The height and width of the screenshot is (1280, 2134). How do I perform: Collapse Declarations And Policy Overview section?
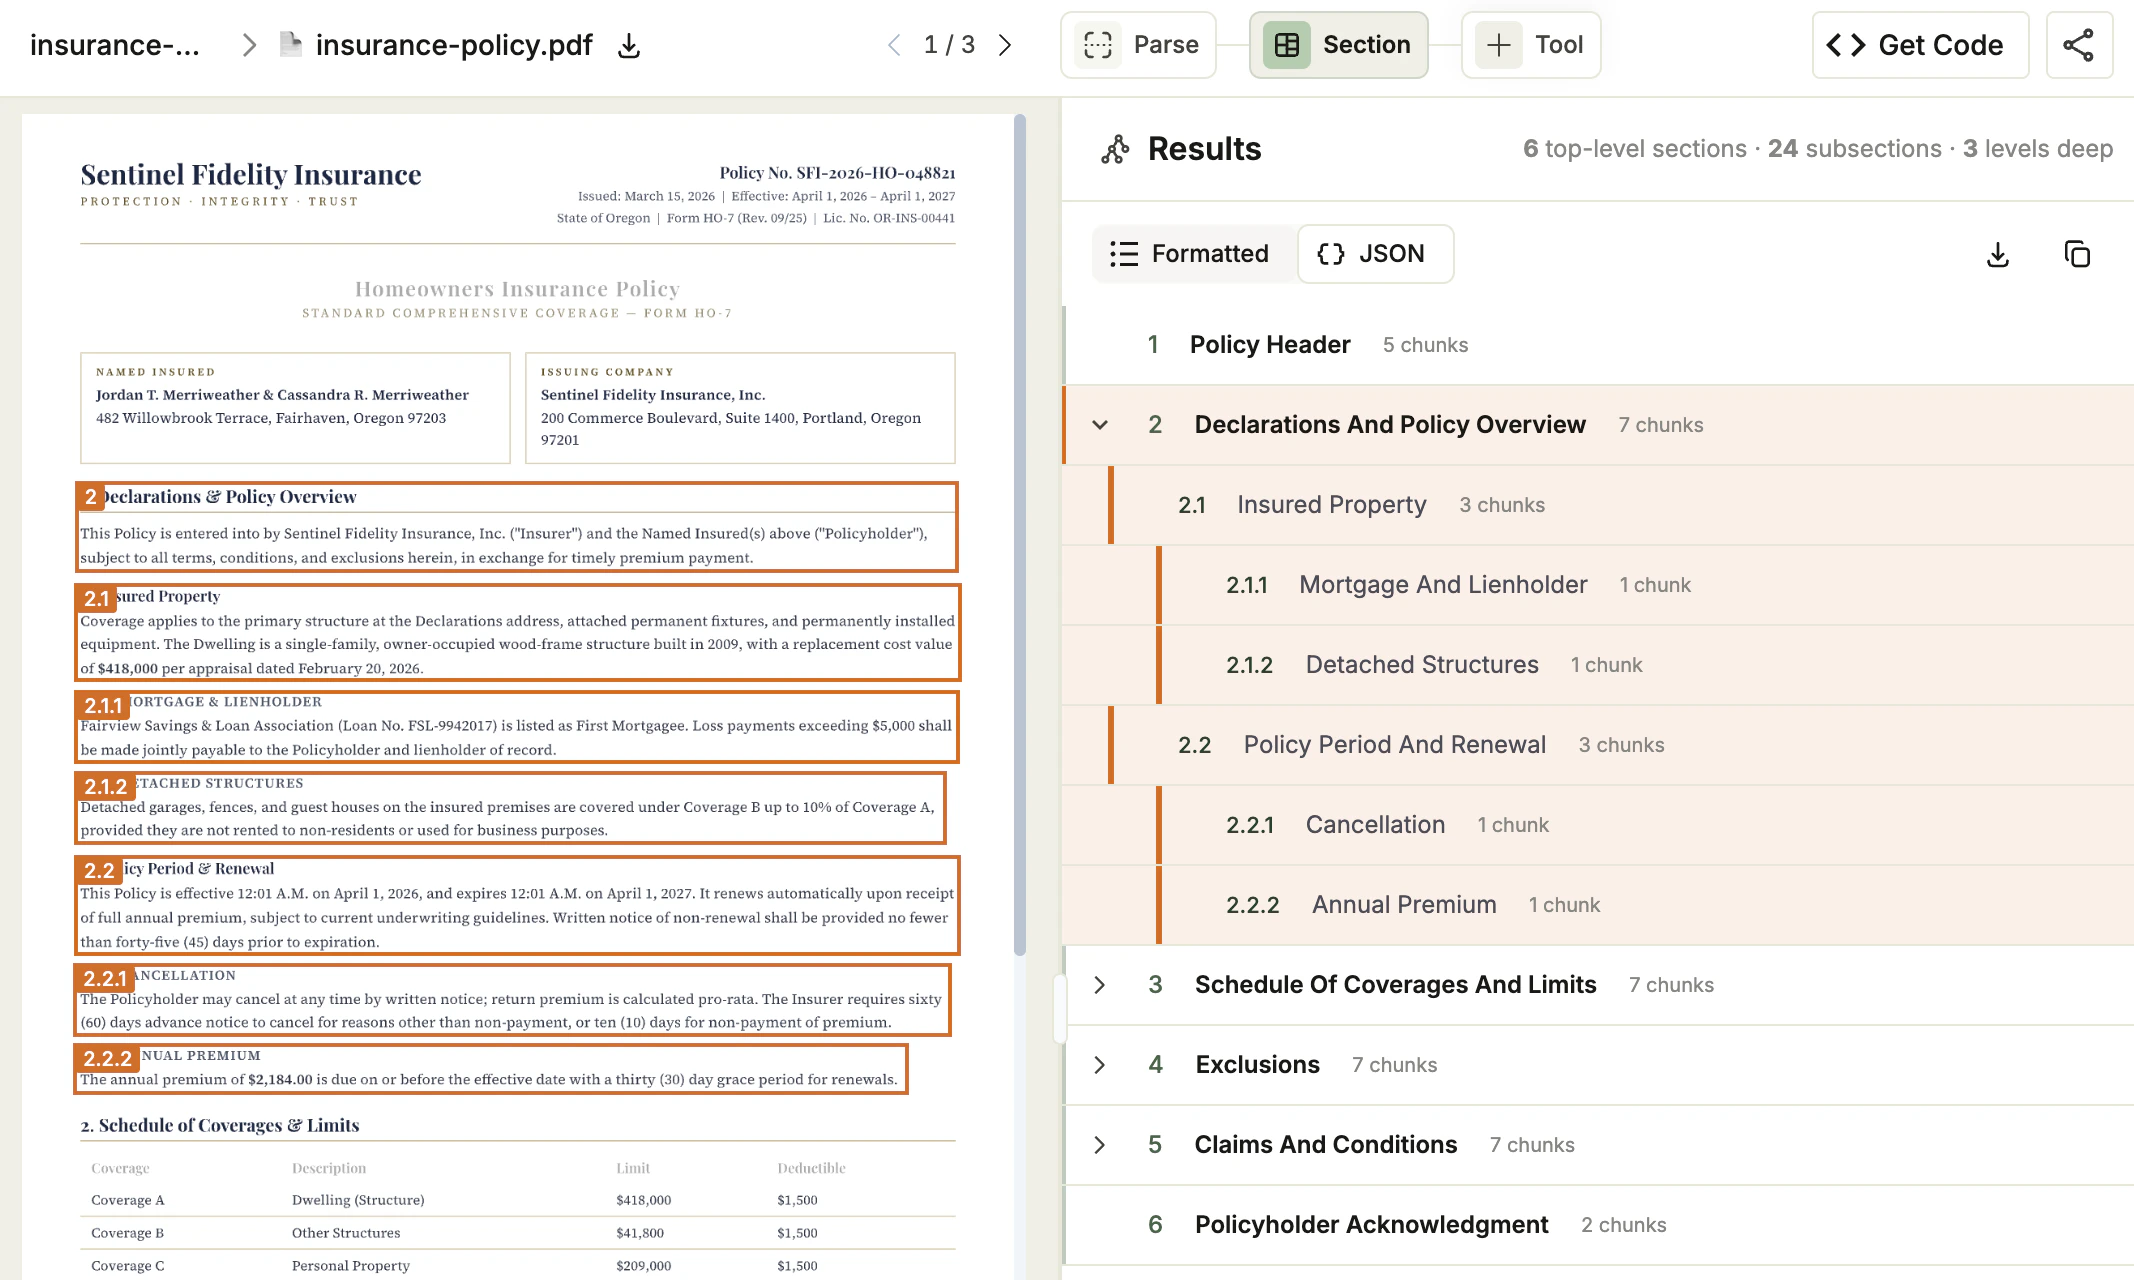pyautogui.click(x=1100, y=425)
